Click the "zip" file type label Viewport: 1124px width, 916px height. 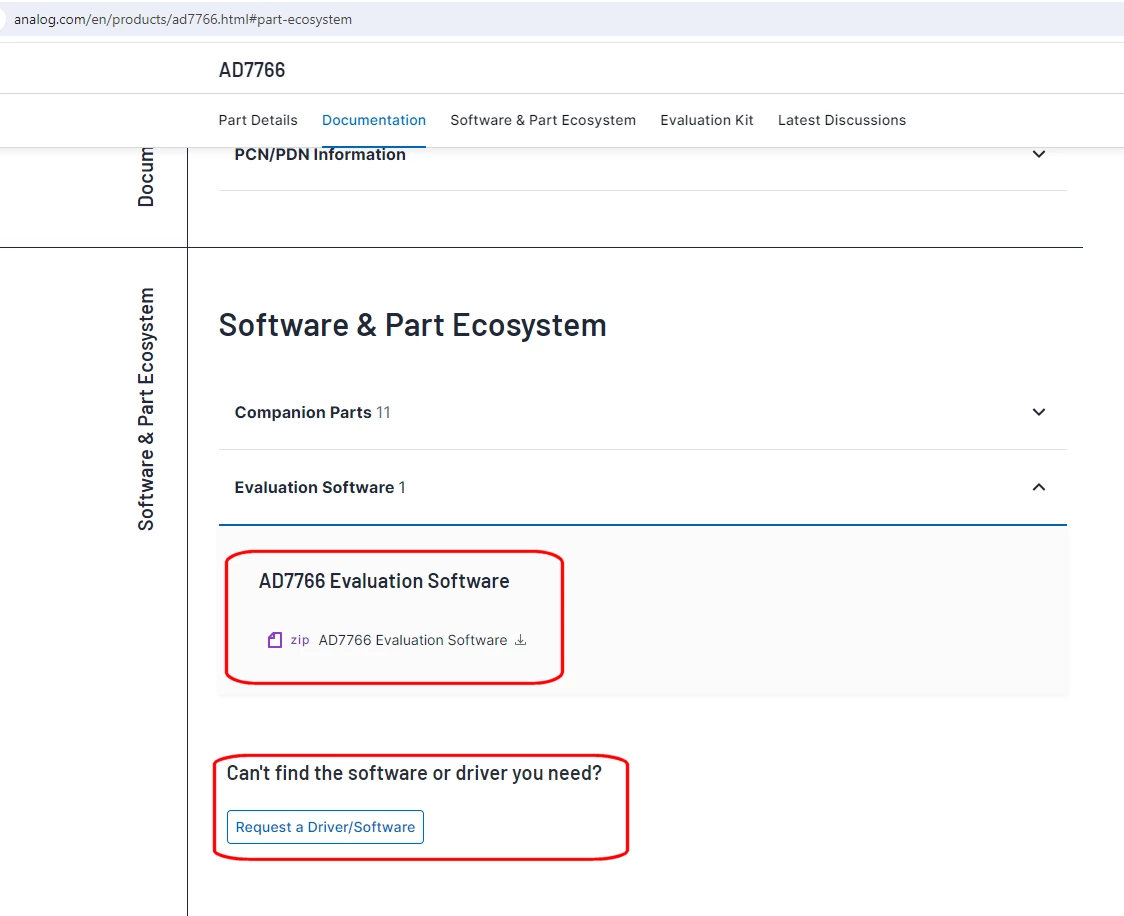point(300,640)
